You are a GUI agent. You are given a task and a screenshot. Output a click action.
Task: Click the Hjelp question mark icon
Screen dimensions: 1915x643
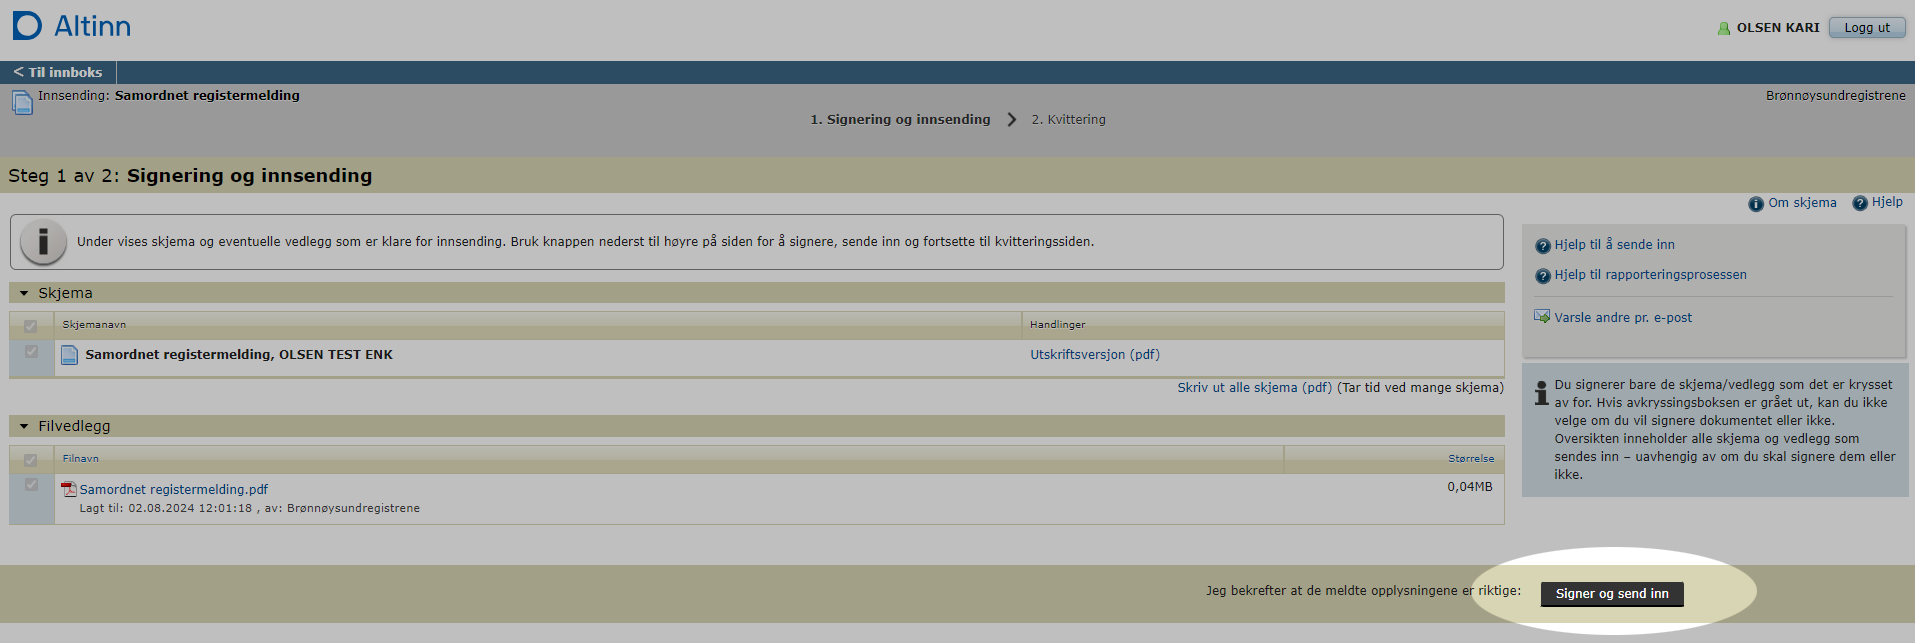(x=1859, y=203)
